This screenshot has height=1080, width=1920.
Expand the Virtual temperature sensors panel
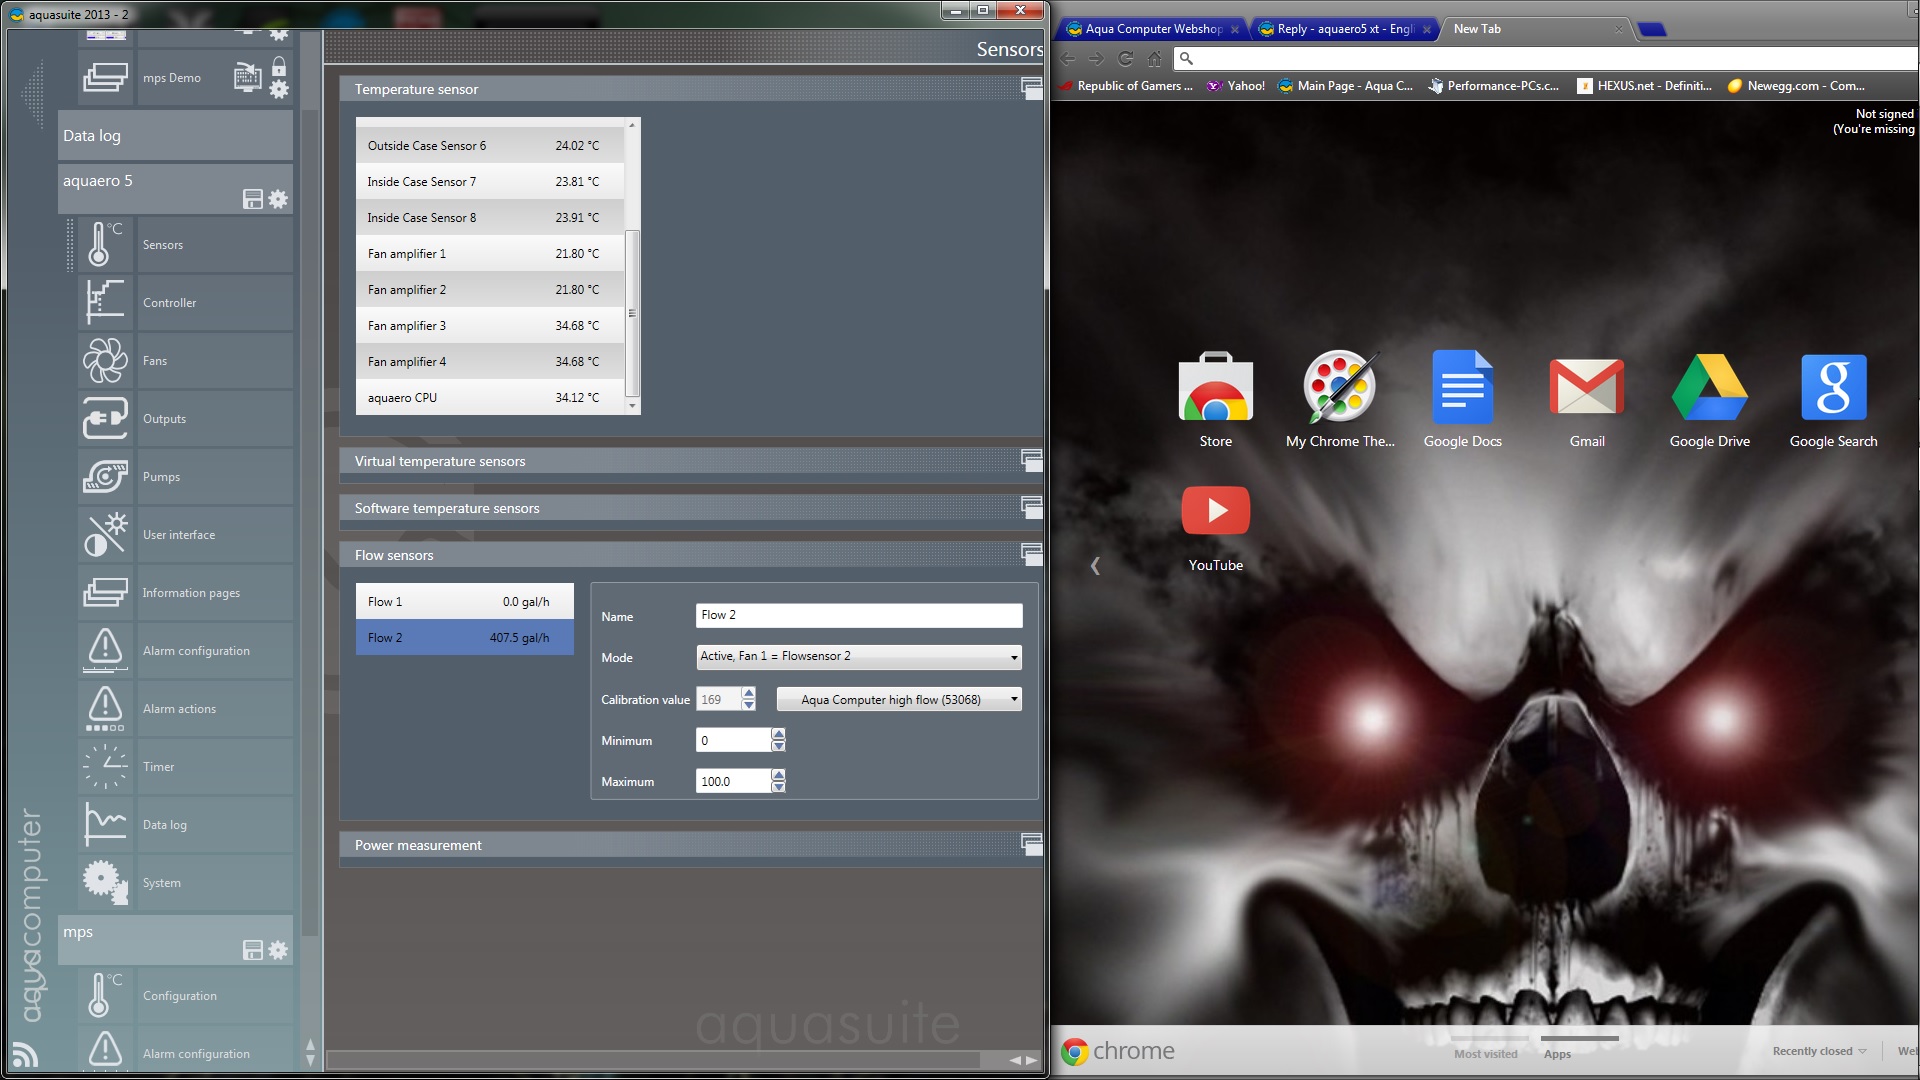coord(1031,461)
